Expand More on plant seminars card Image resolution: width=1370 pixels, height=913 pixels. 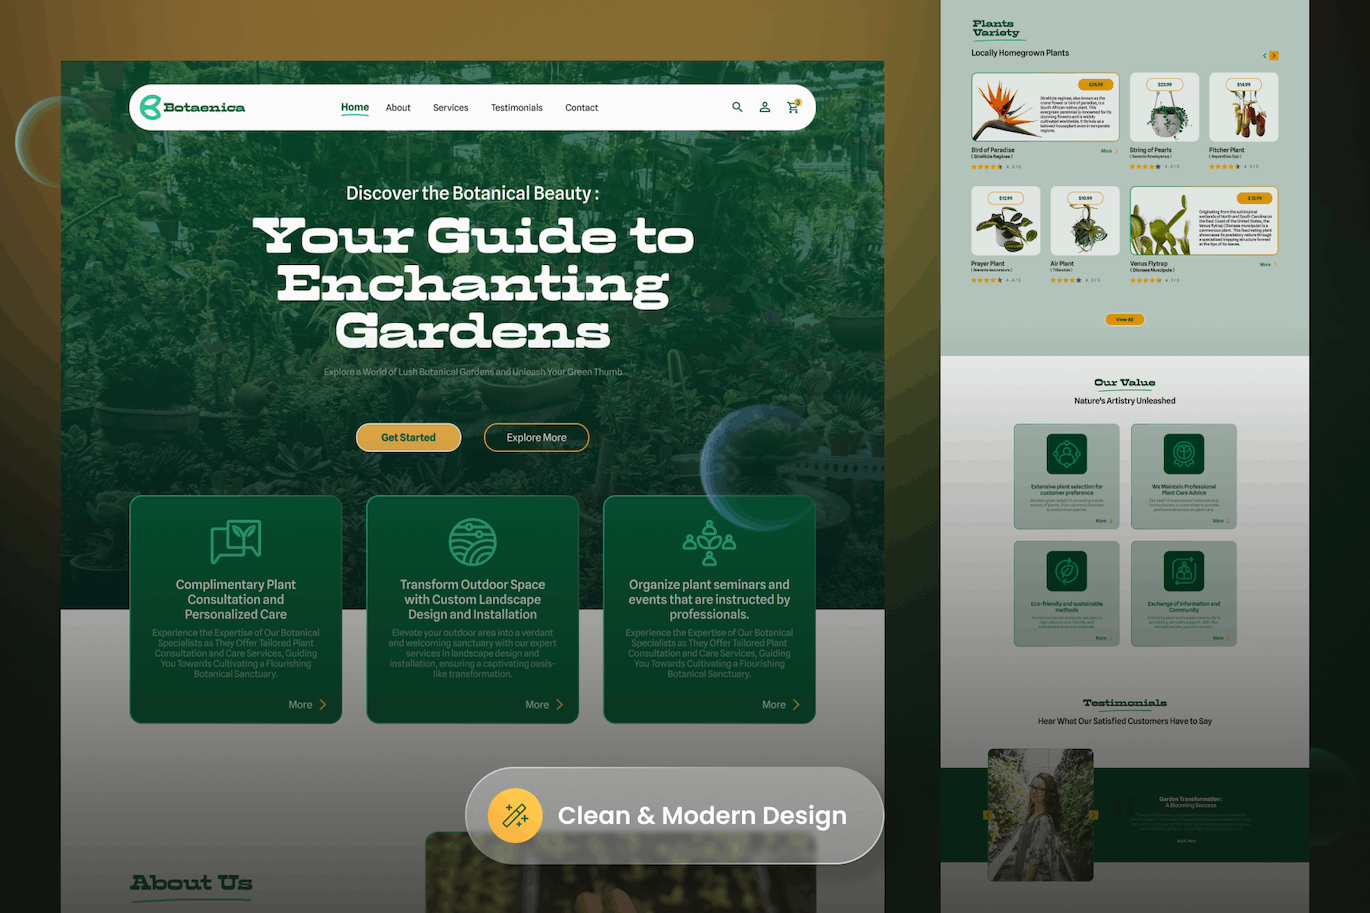pos(781,705)
